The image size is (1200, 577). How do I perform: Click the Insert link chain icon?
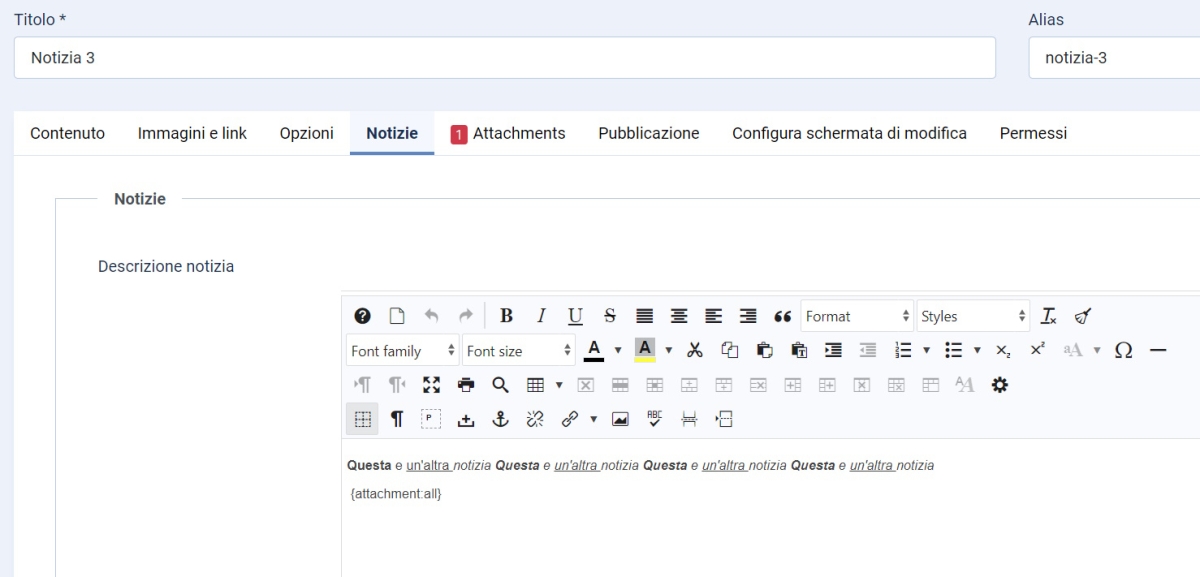570,419
